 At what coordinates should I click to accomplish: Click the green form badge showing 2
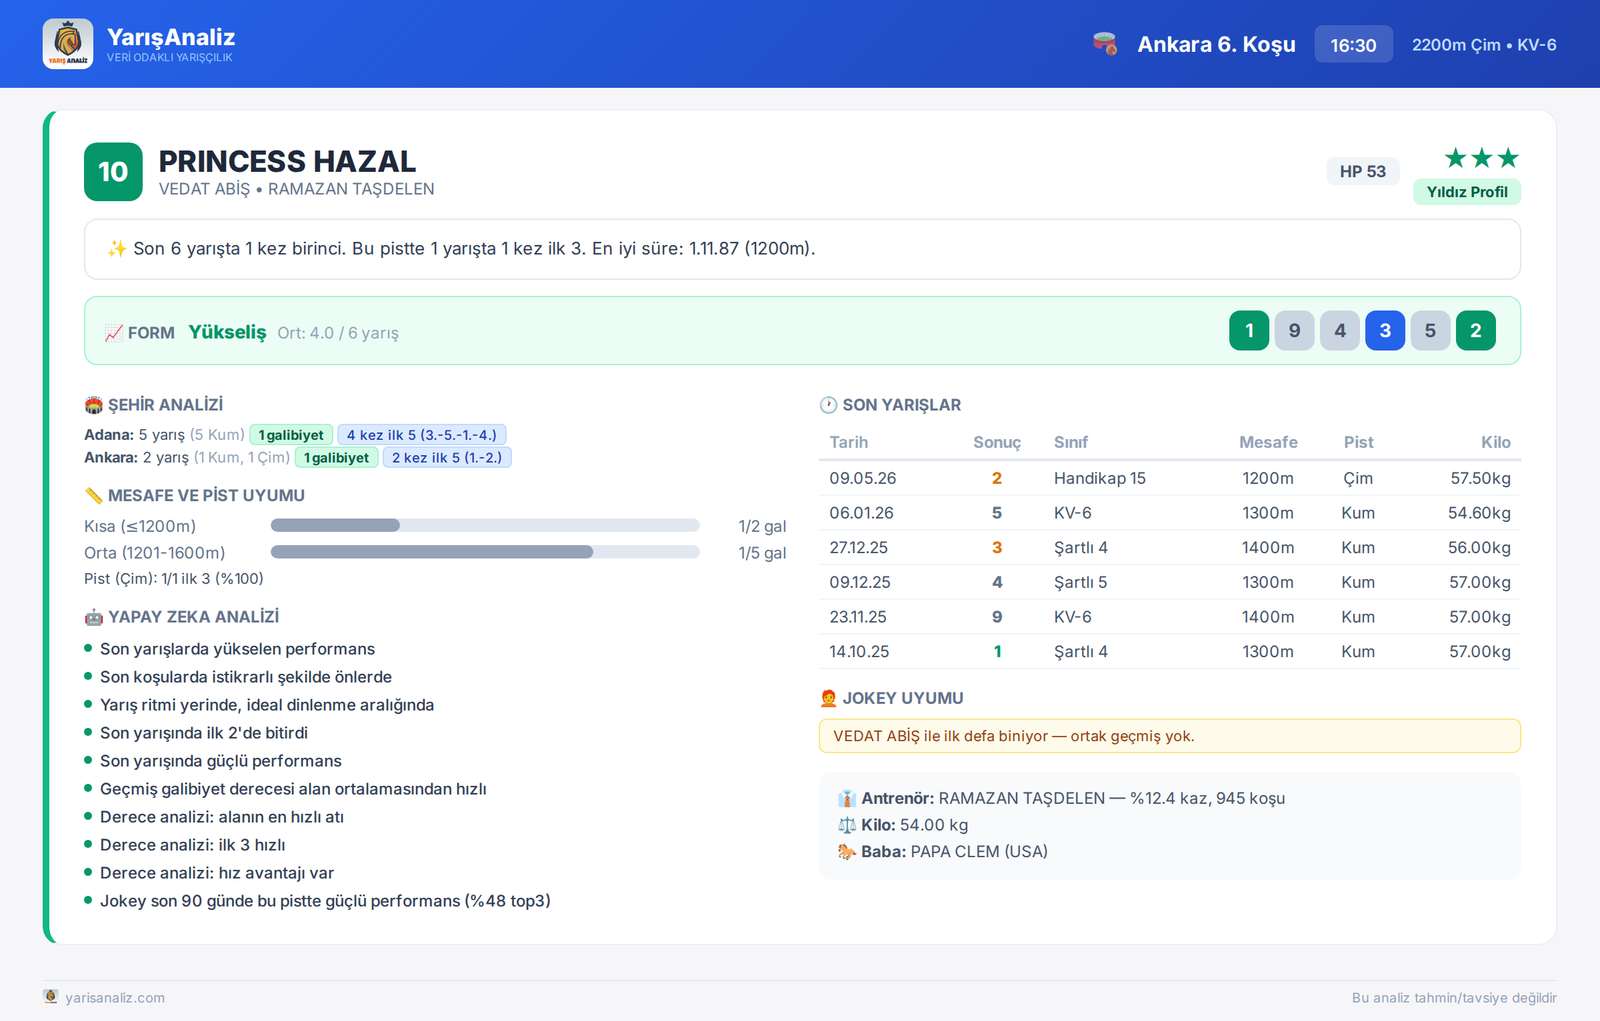(x=1476, y=331)
